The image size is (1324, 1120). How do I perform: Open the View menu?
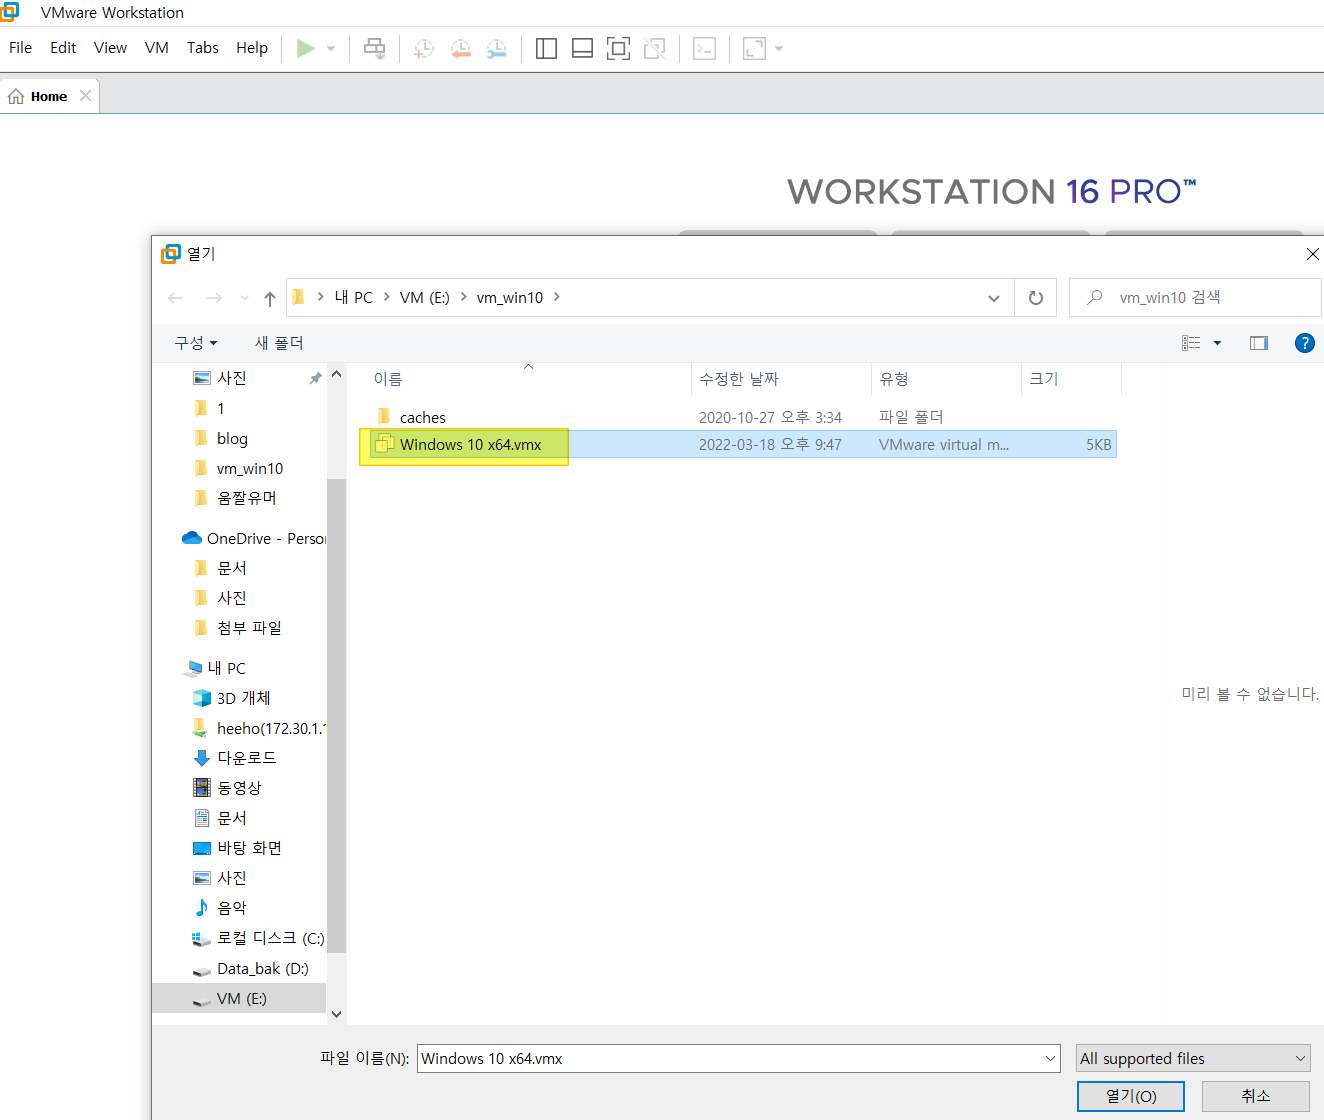[110, 48]
